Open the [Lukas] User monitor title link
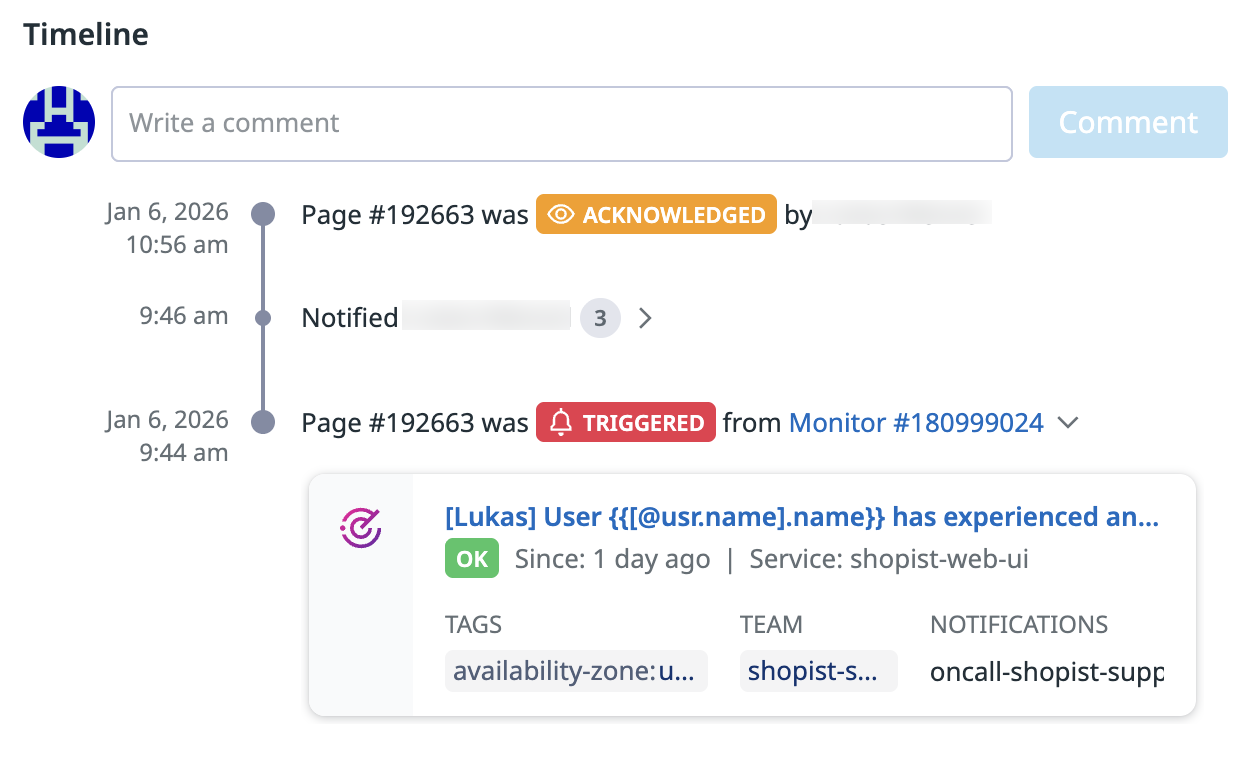Image resolution: width=1254 pixels, height=760 pixels. tap(801, 517)
